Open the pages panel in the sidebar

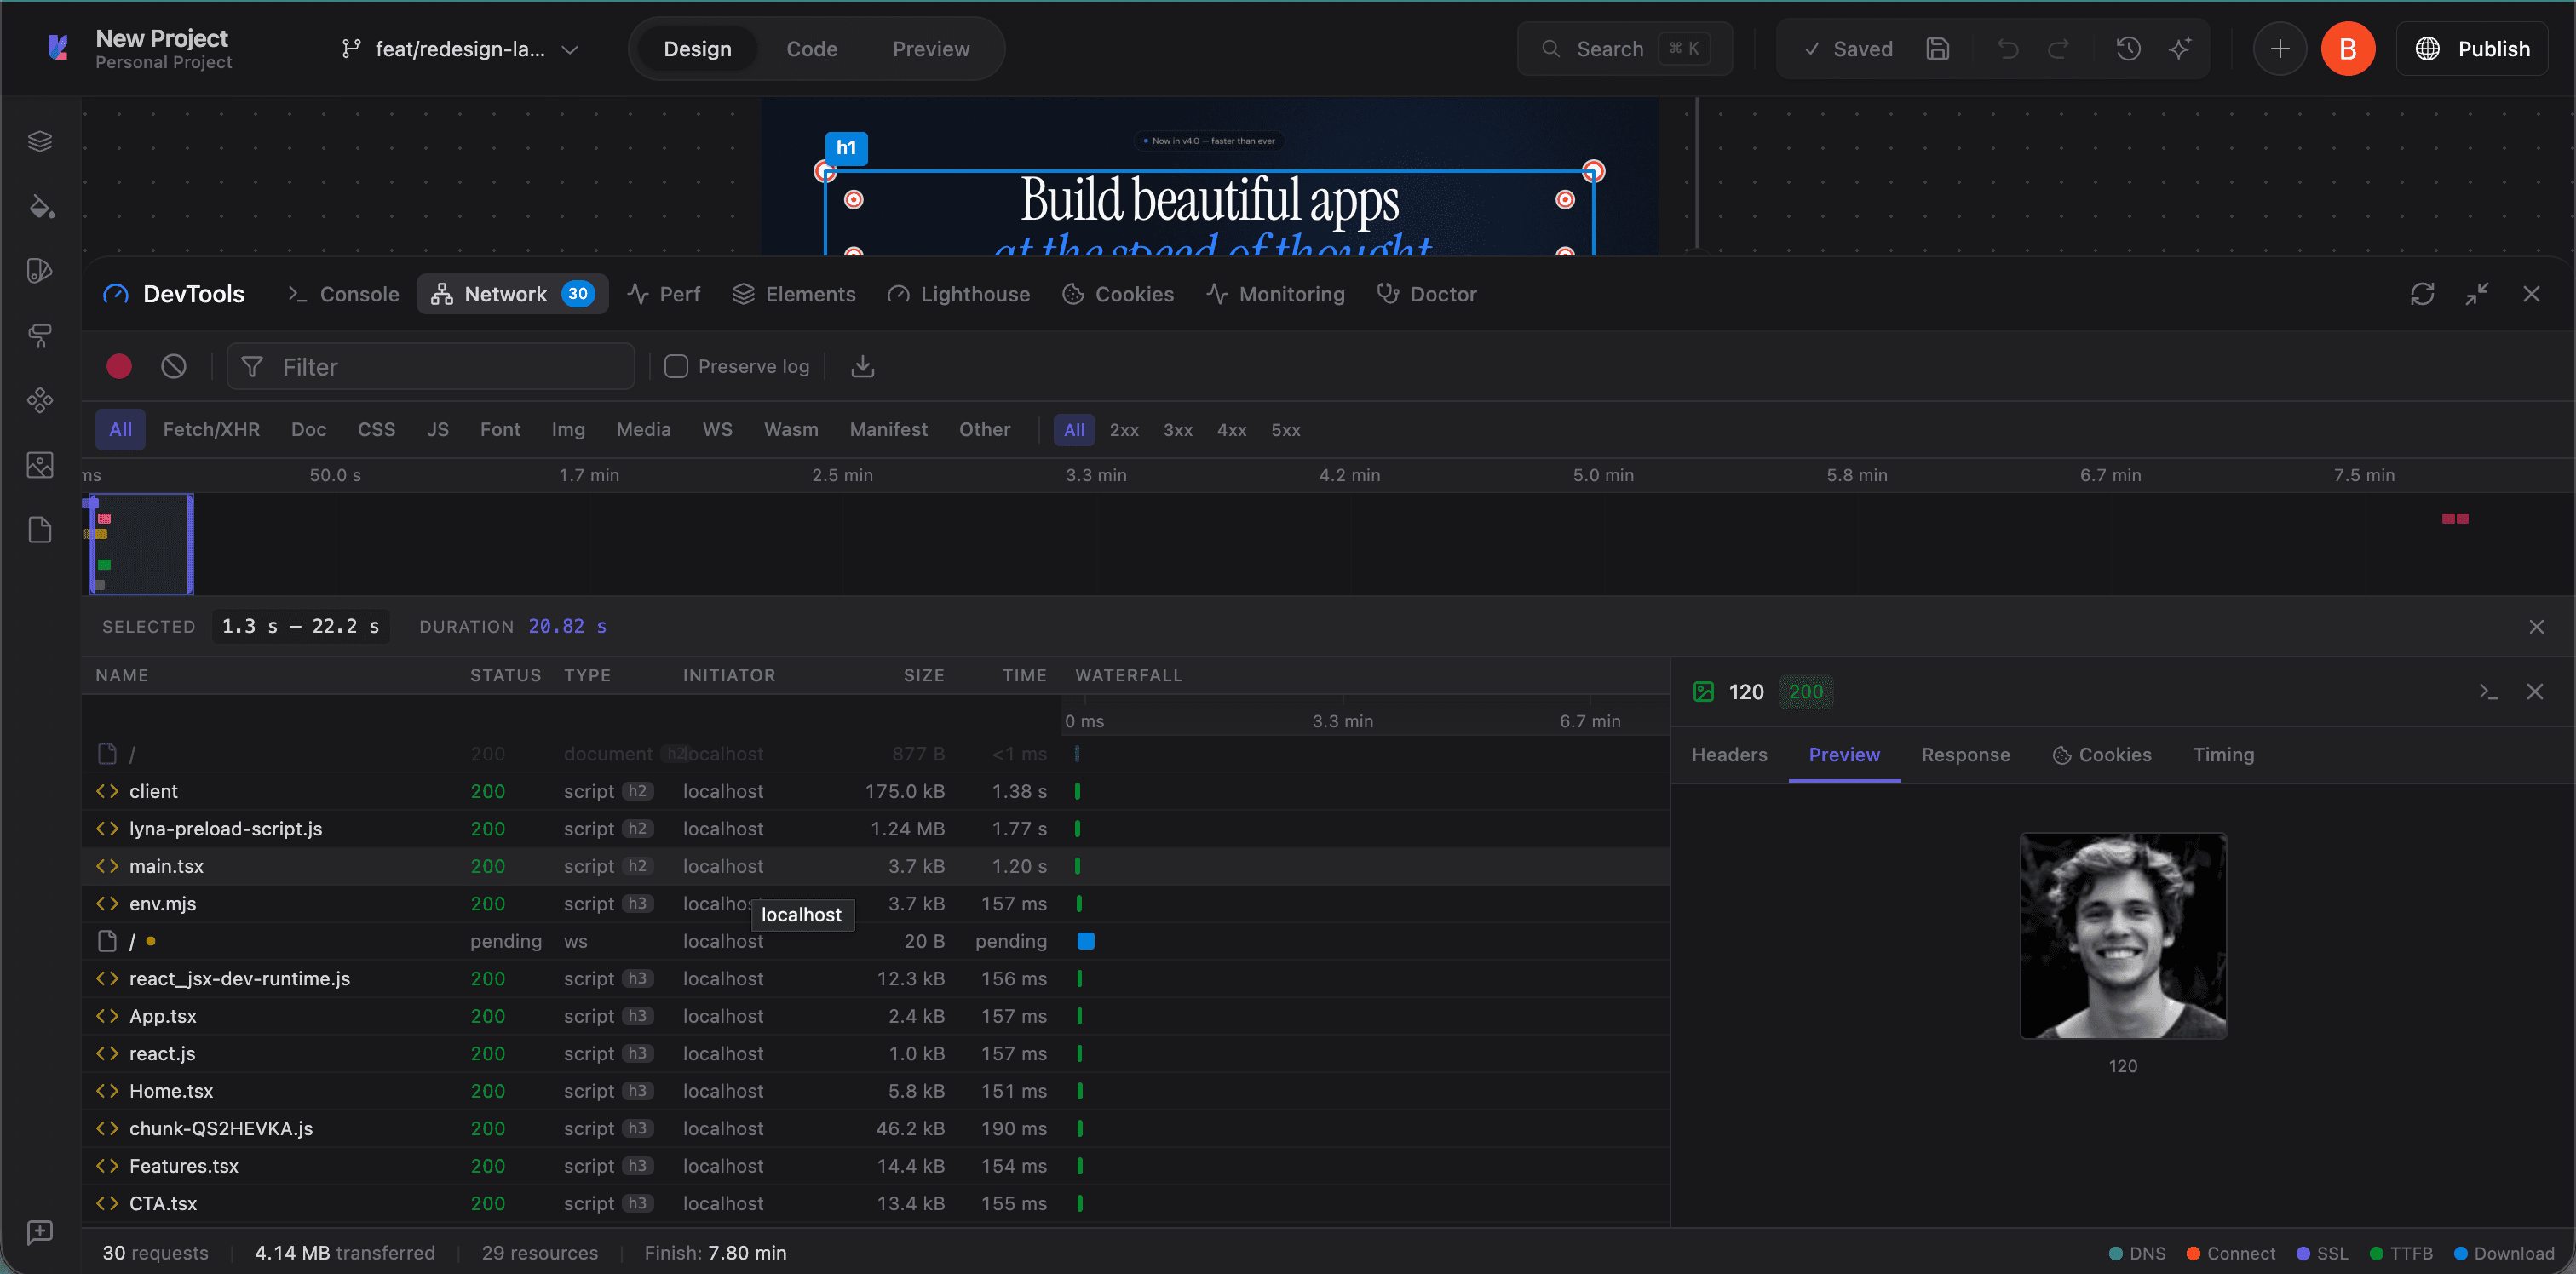pyautogui.click(x=40, y=530)
